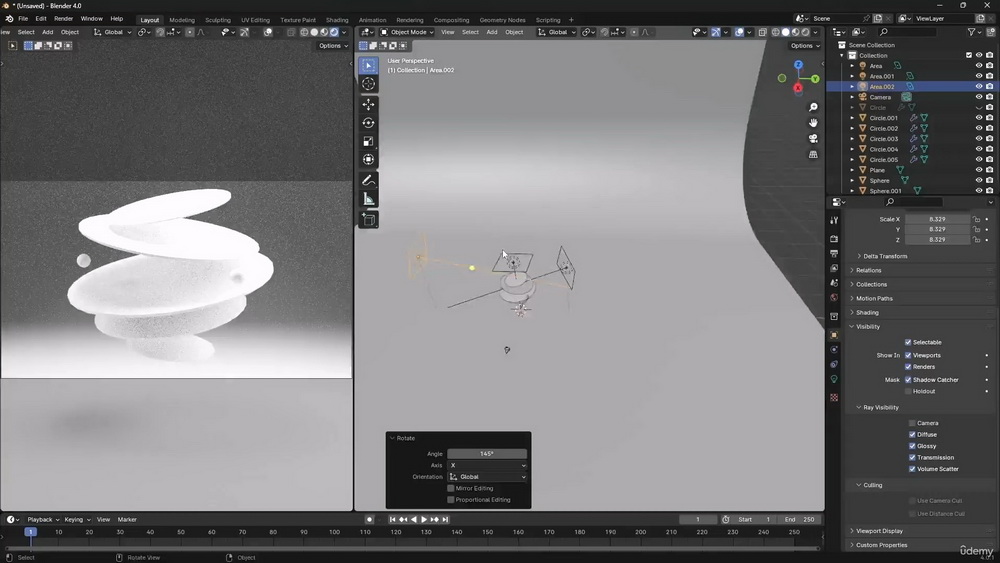1000x563 pixels.
Task: Toggle Glossy ray visibility checkbox
Action: 912,446
